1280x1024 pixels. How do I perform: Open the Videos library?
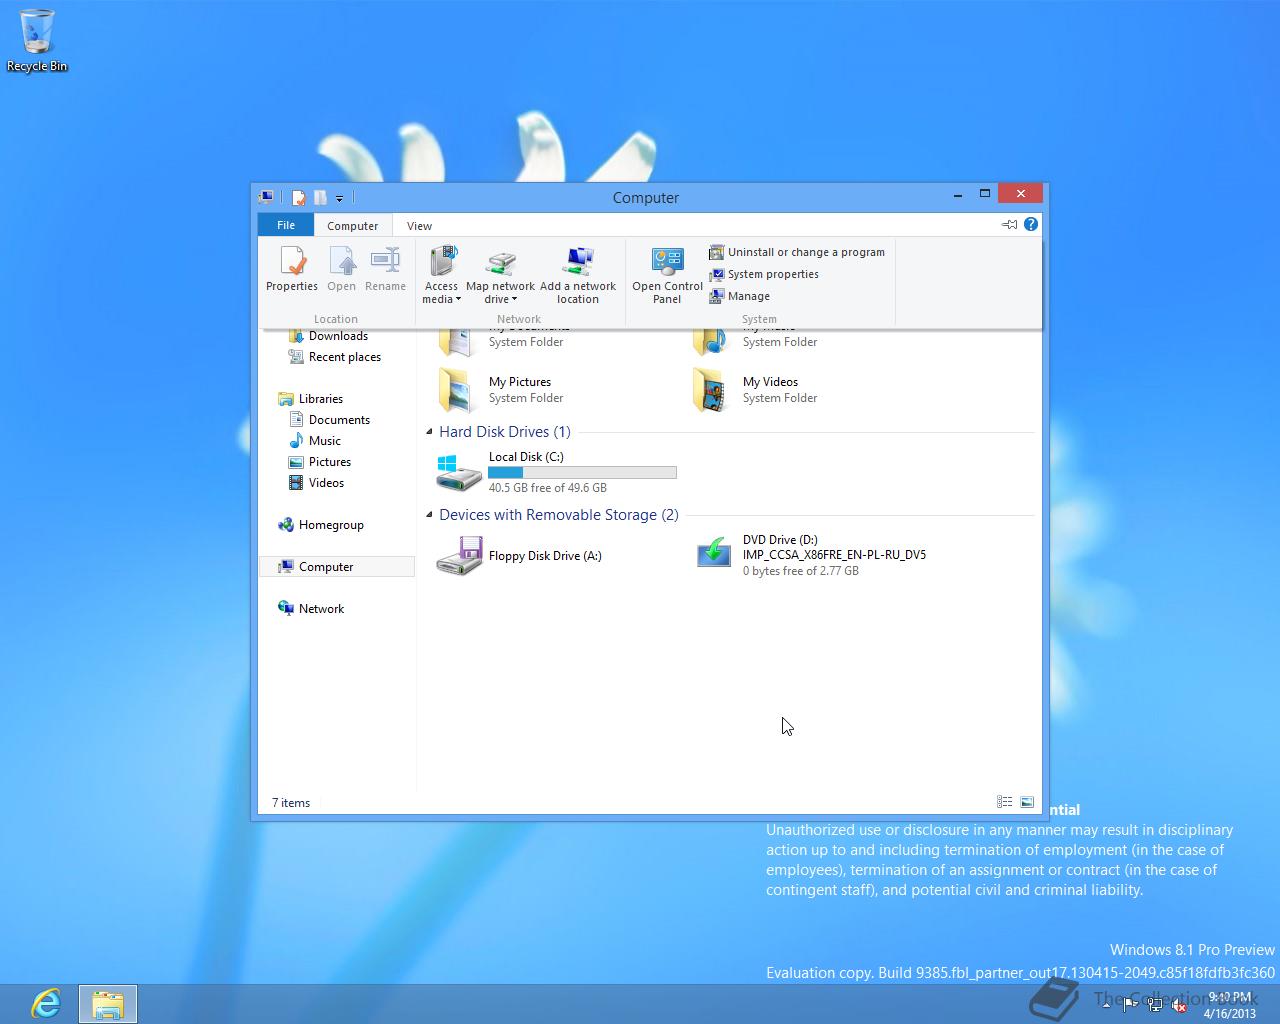pyautogui.click(x=326, y=483)
